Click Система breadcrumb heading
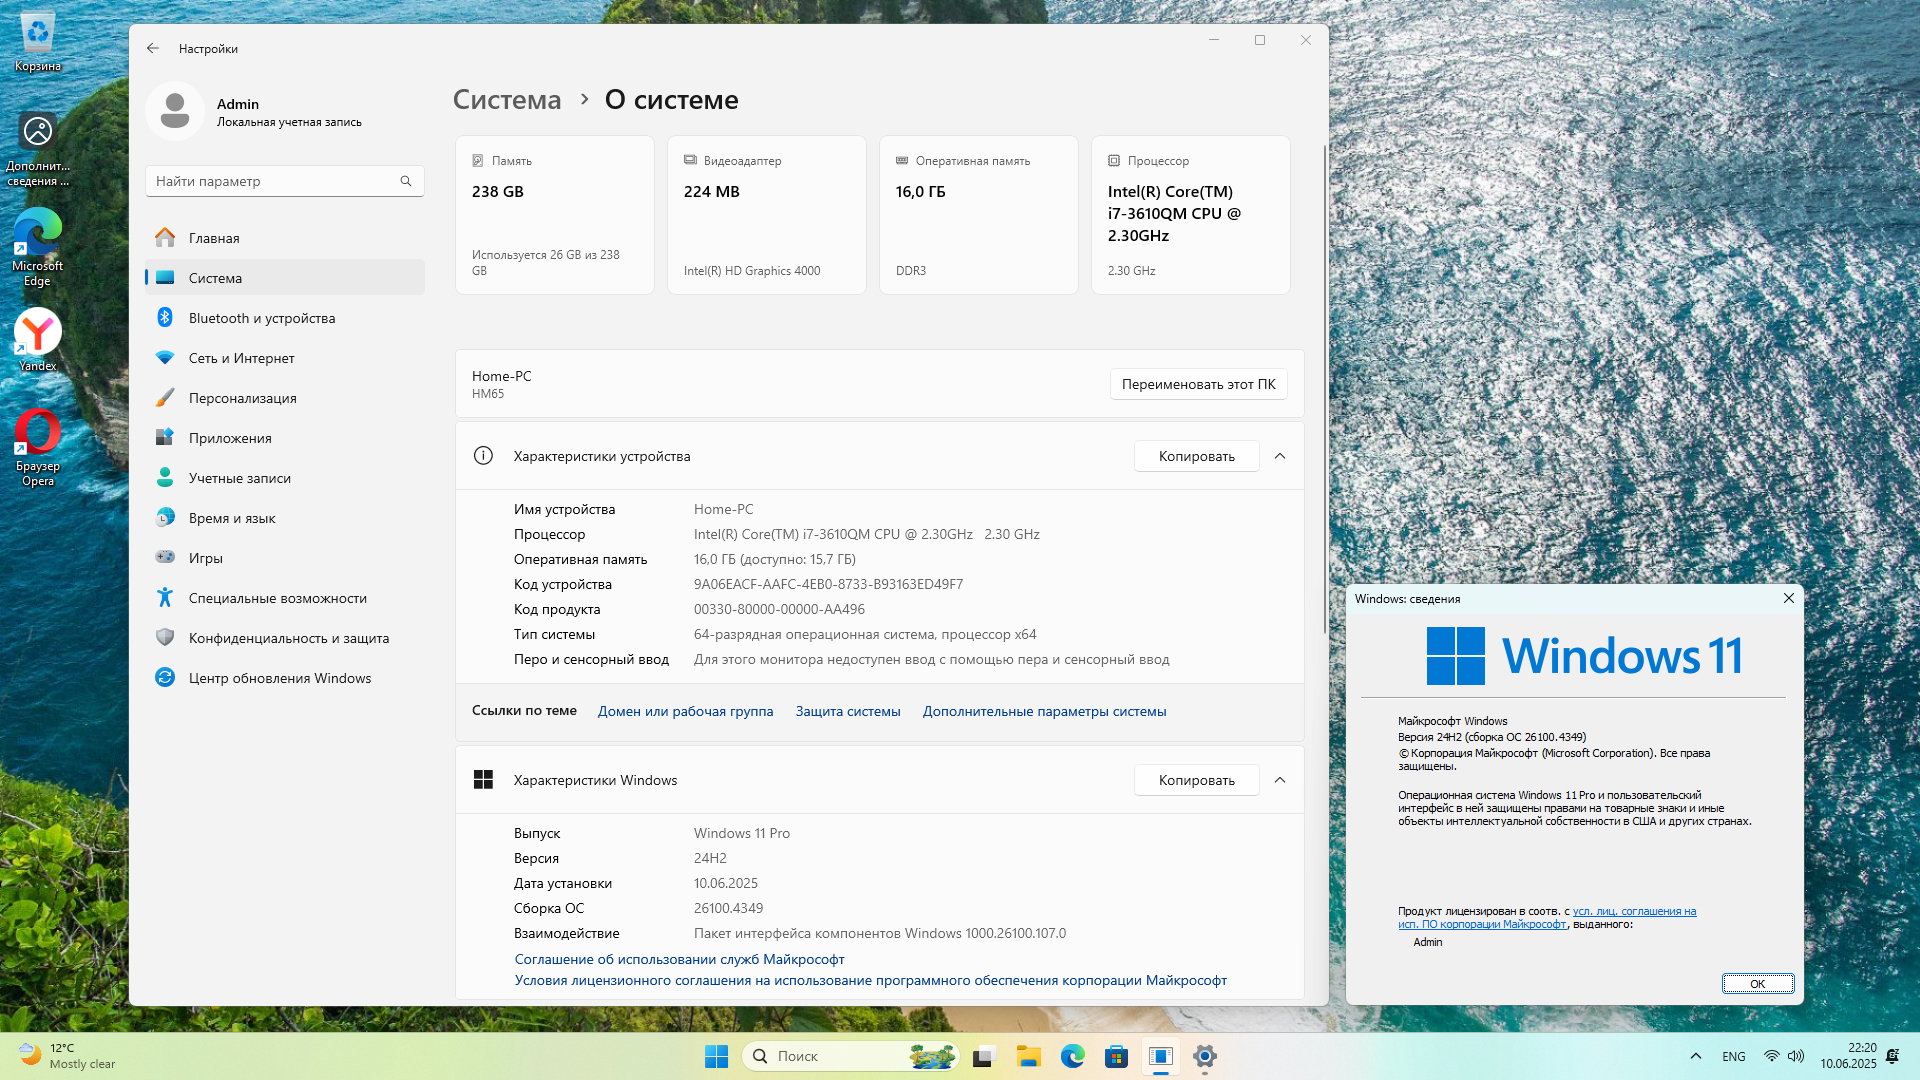Viewport: 1920px width, 1080px height. [x=507, y=100]
